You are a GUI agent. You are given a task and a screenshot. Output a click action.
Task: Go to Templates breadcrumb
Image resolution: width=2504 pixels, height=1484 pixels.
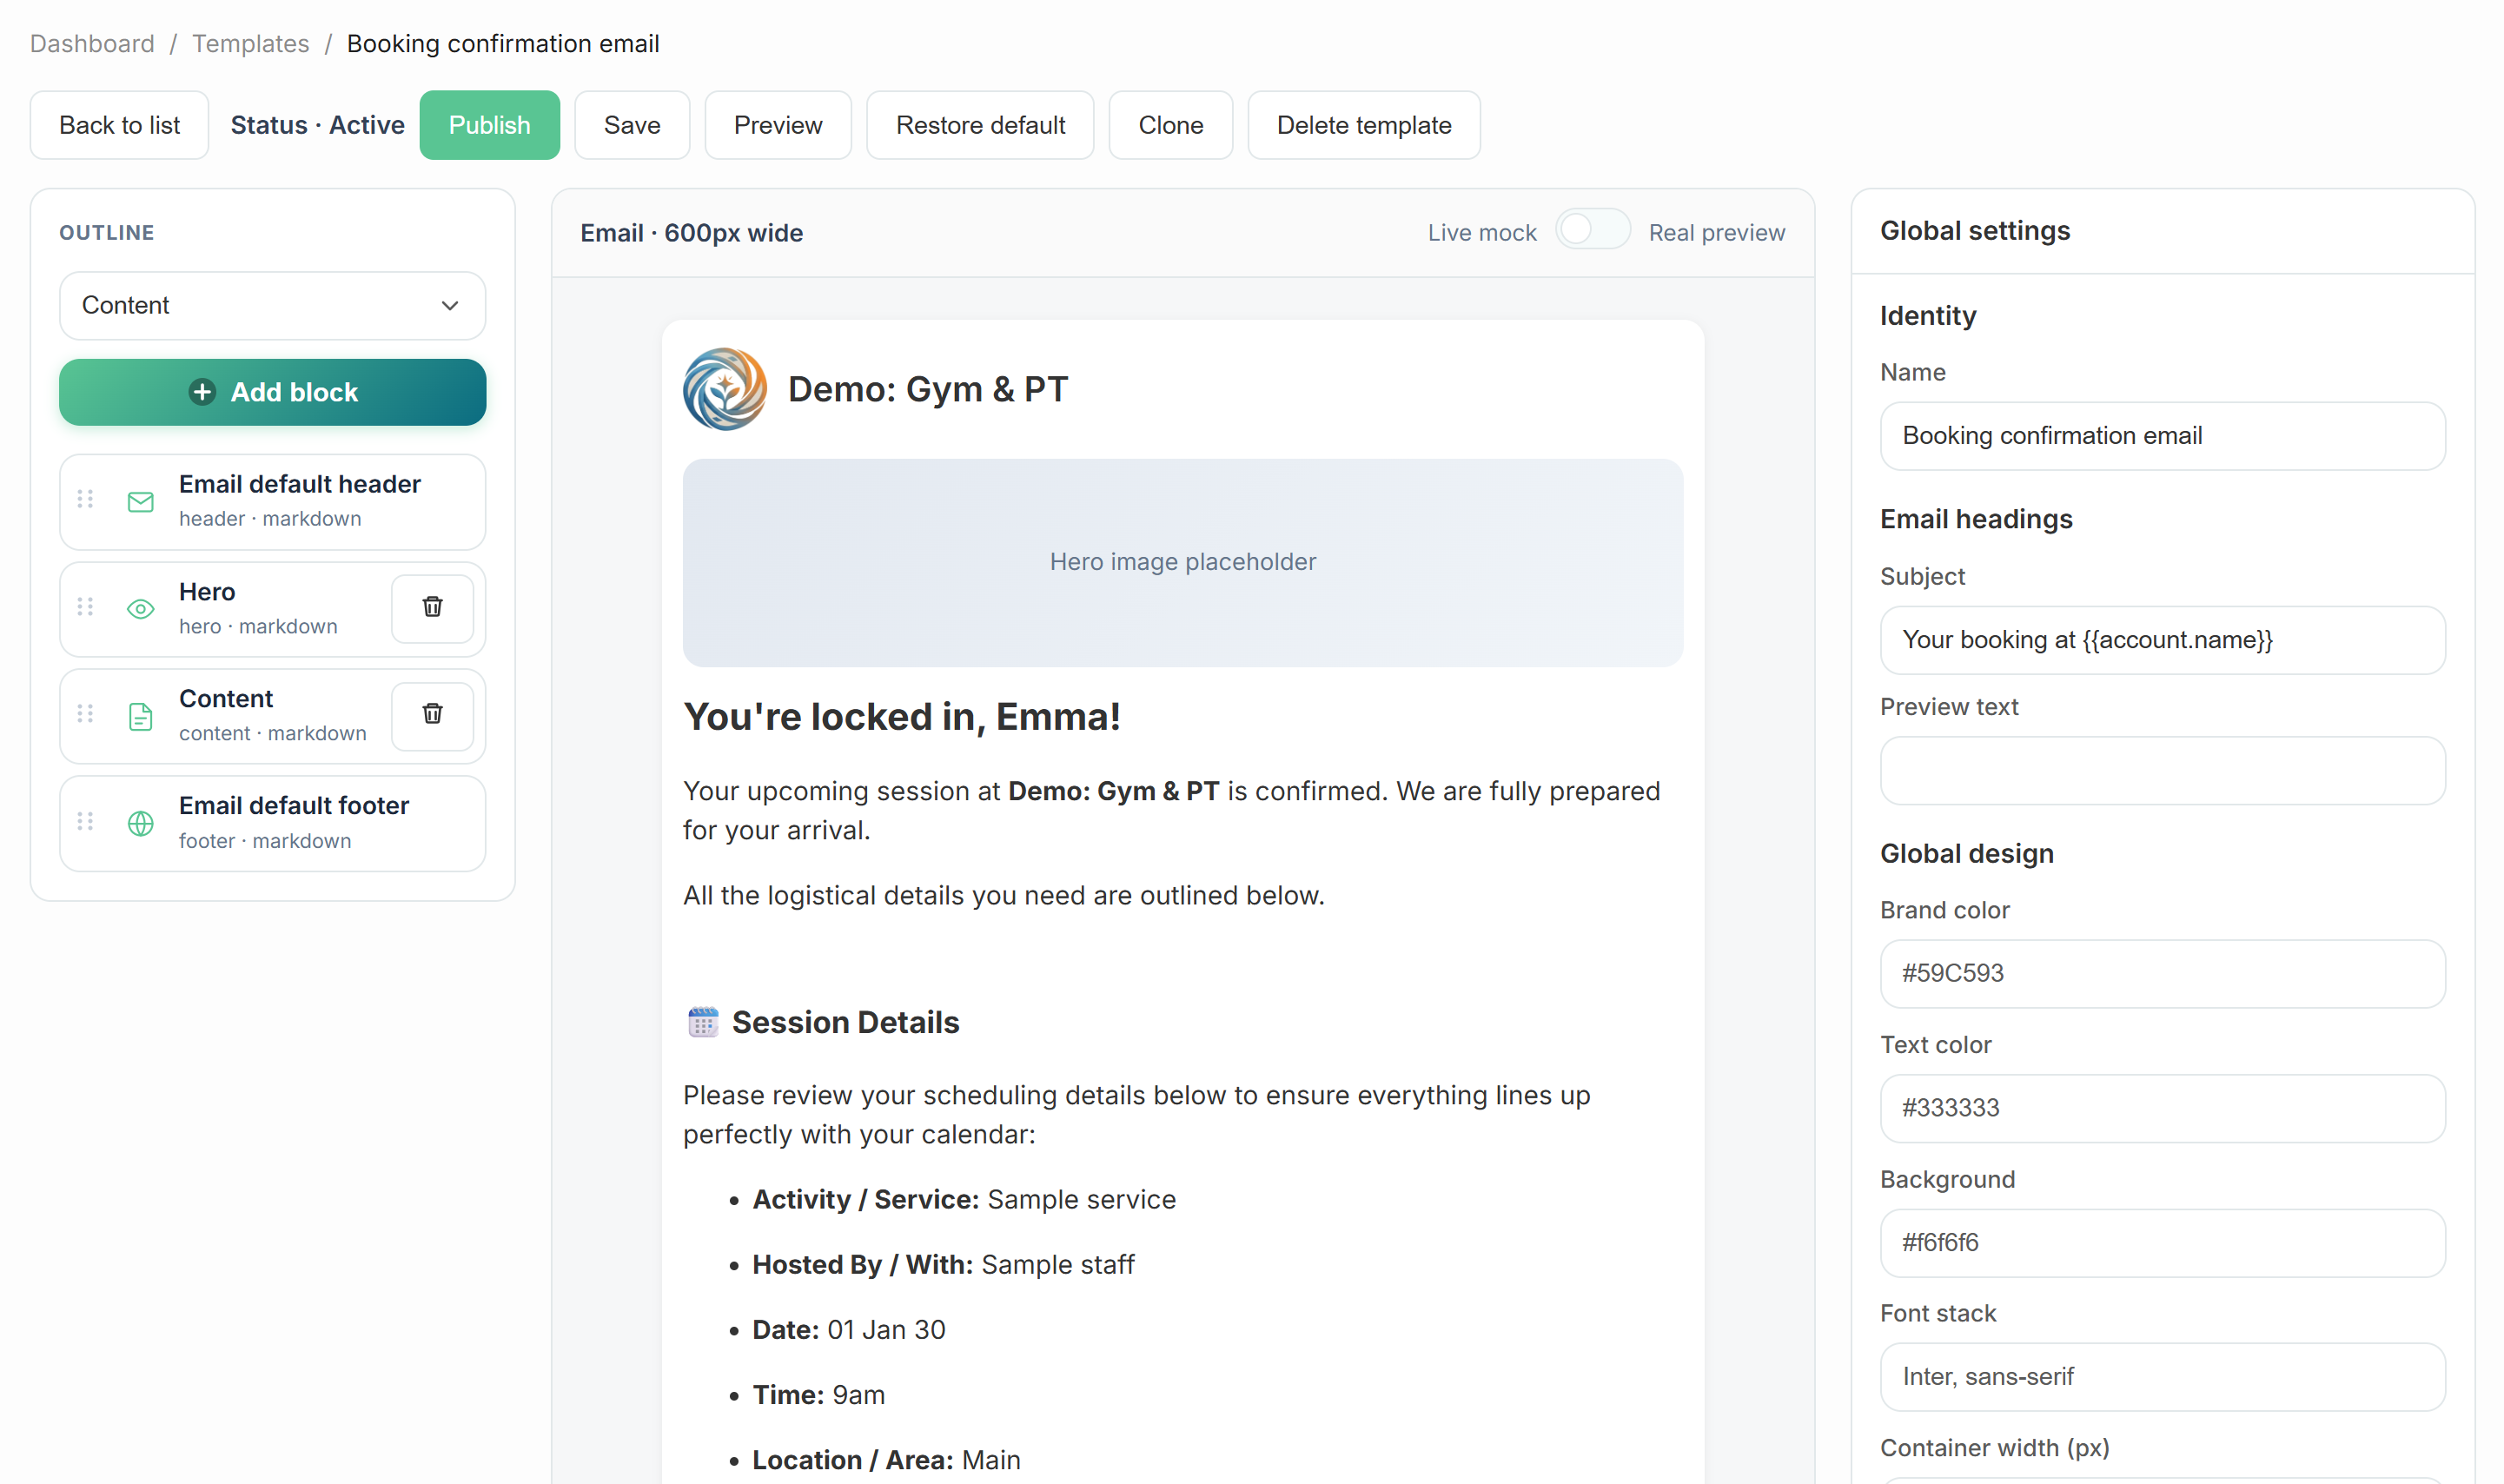250,44
